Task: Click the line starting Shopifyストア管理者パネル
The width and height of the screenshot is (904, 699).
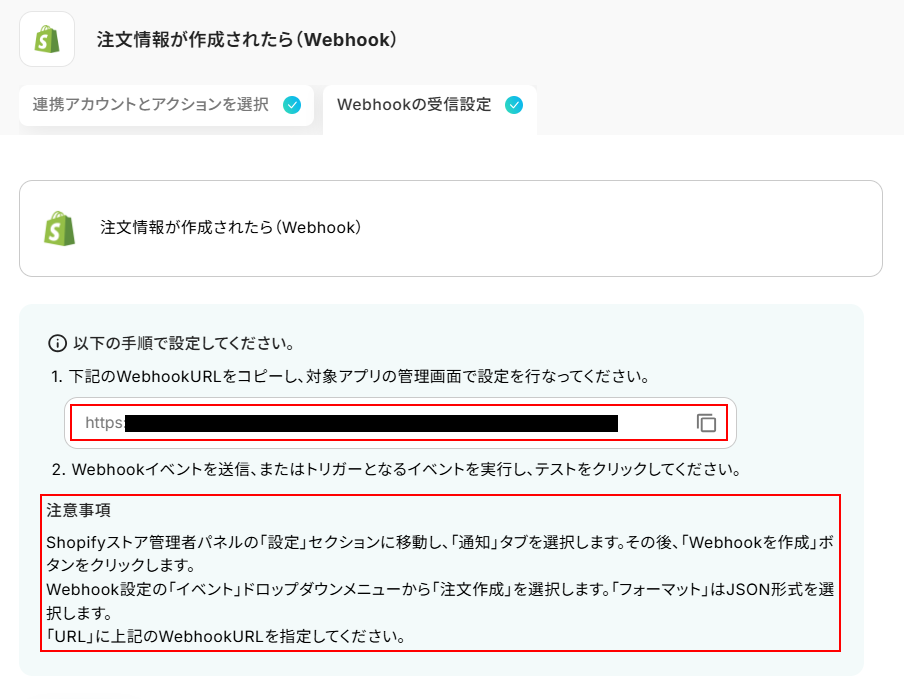Action: 440,554
